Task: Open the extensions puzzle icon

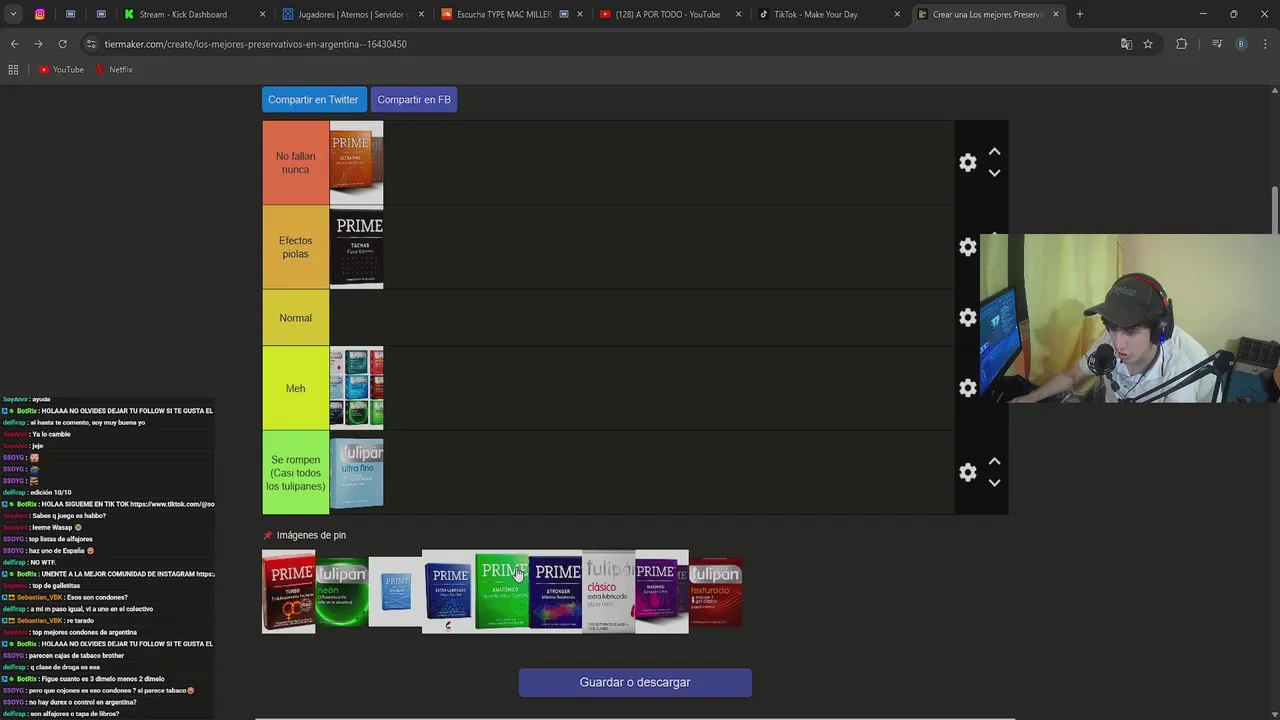Action: pos(1181,44)
